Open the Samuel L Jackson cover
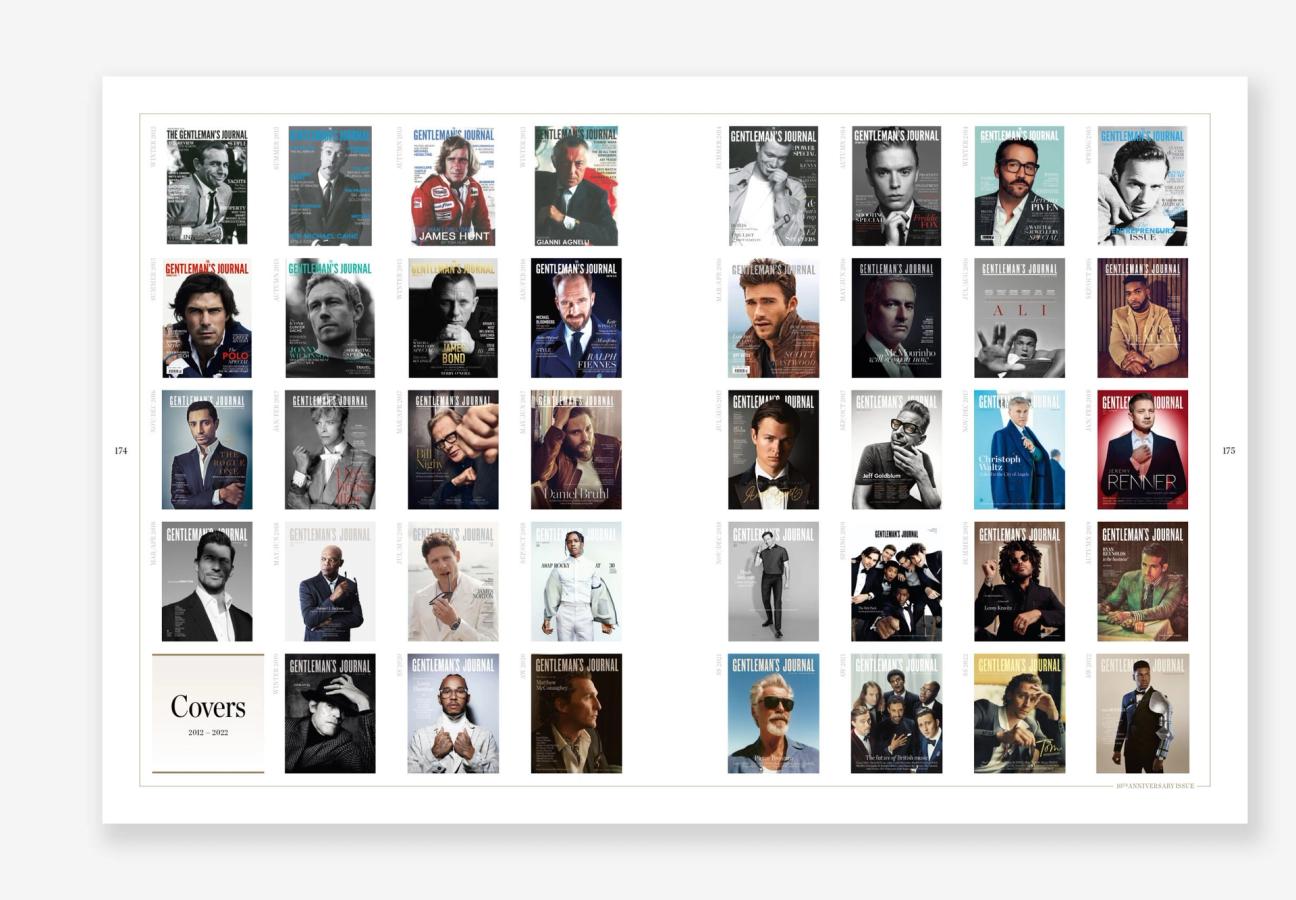1296x900 pixels. click(330, 581)
